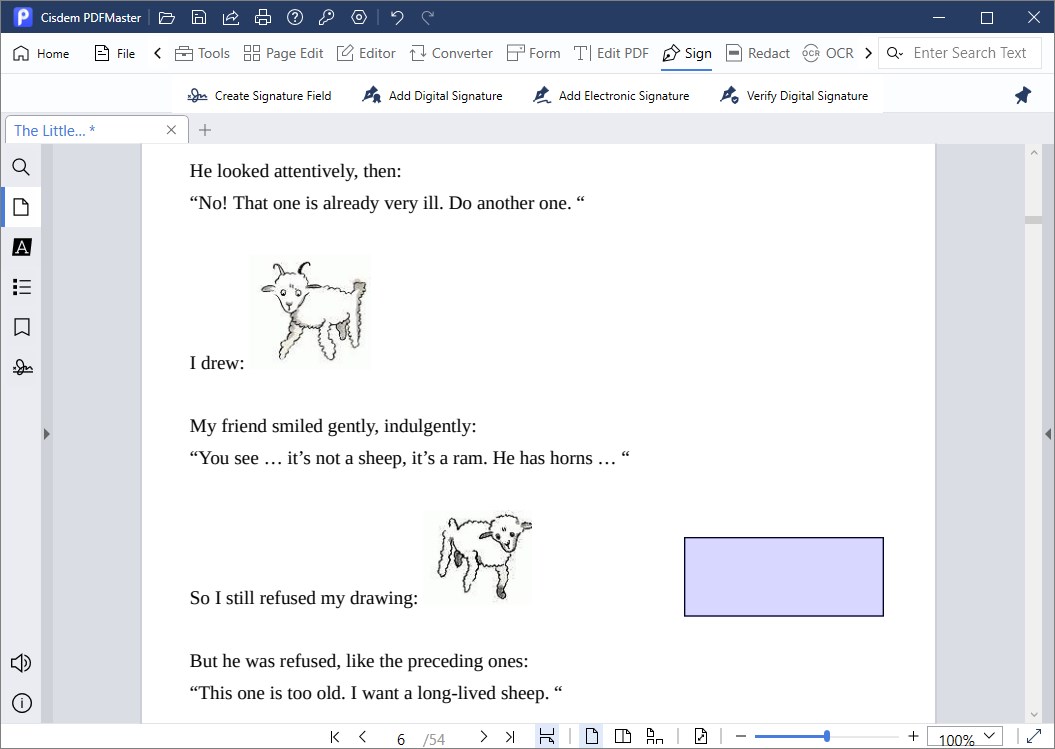Image resolution: width=1055 pixels, height=749 pixels.
Task: Open search options dropdown magnifier
Action: [894, 53]
